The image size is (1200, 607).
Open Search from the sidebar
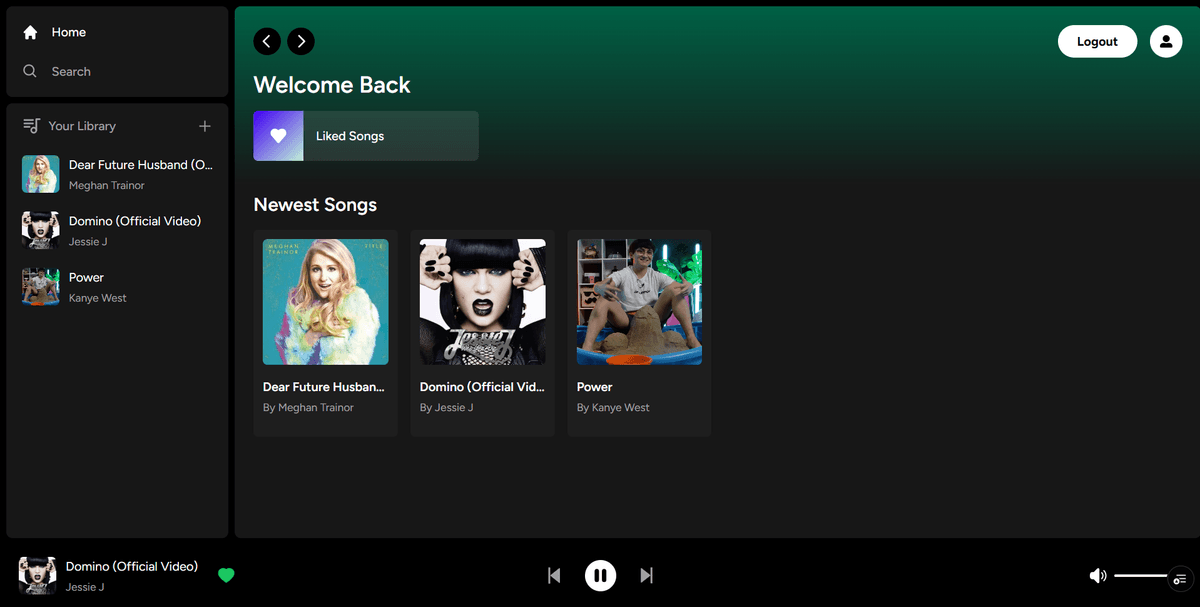coord(30,71)
